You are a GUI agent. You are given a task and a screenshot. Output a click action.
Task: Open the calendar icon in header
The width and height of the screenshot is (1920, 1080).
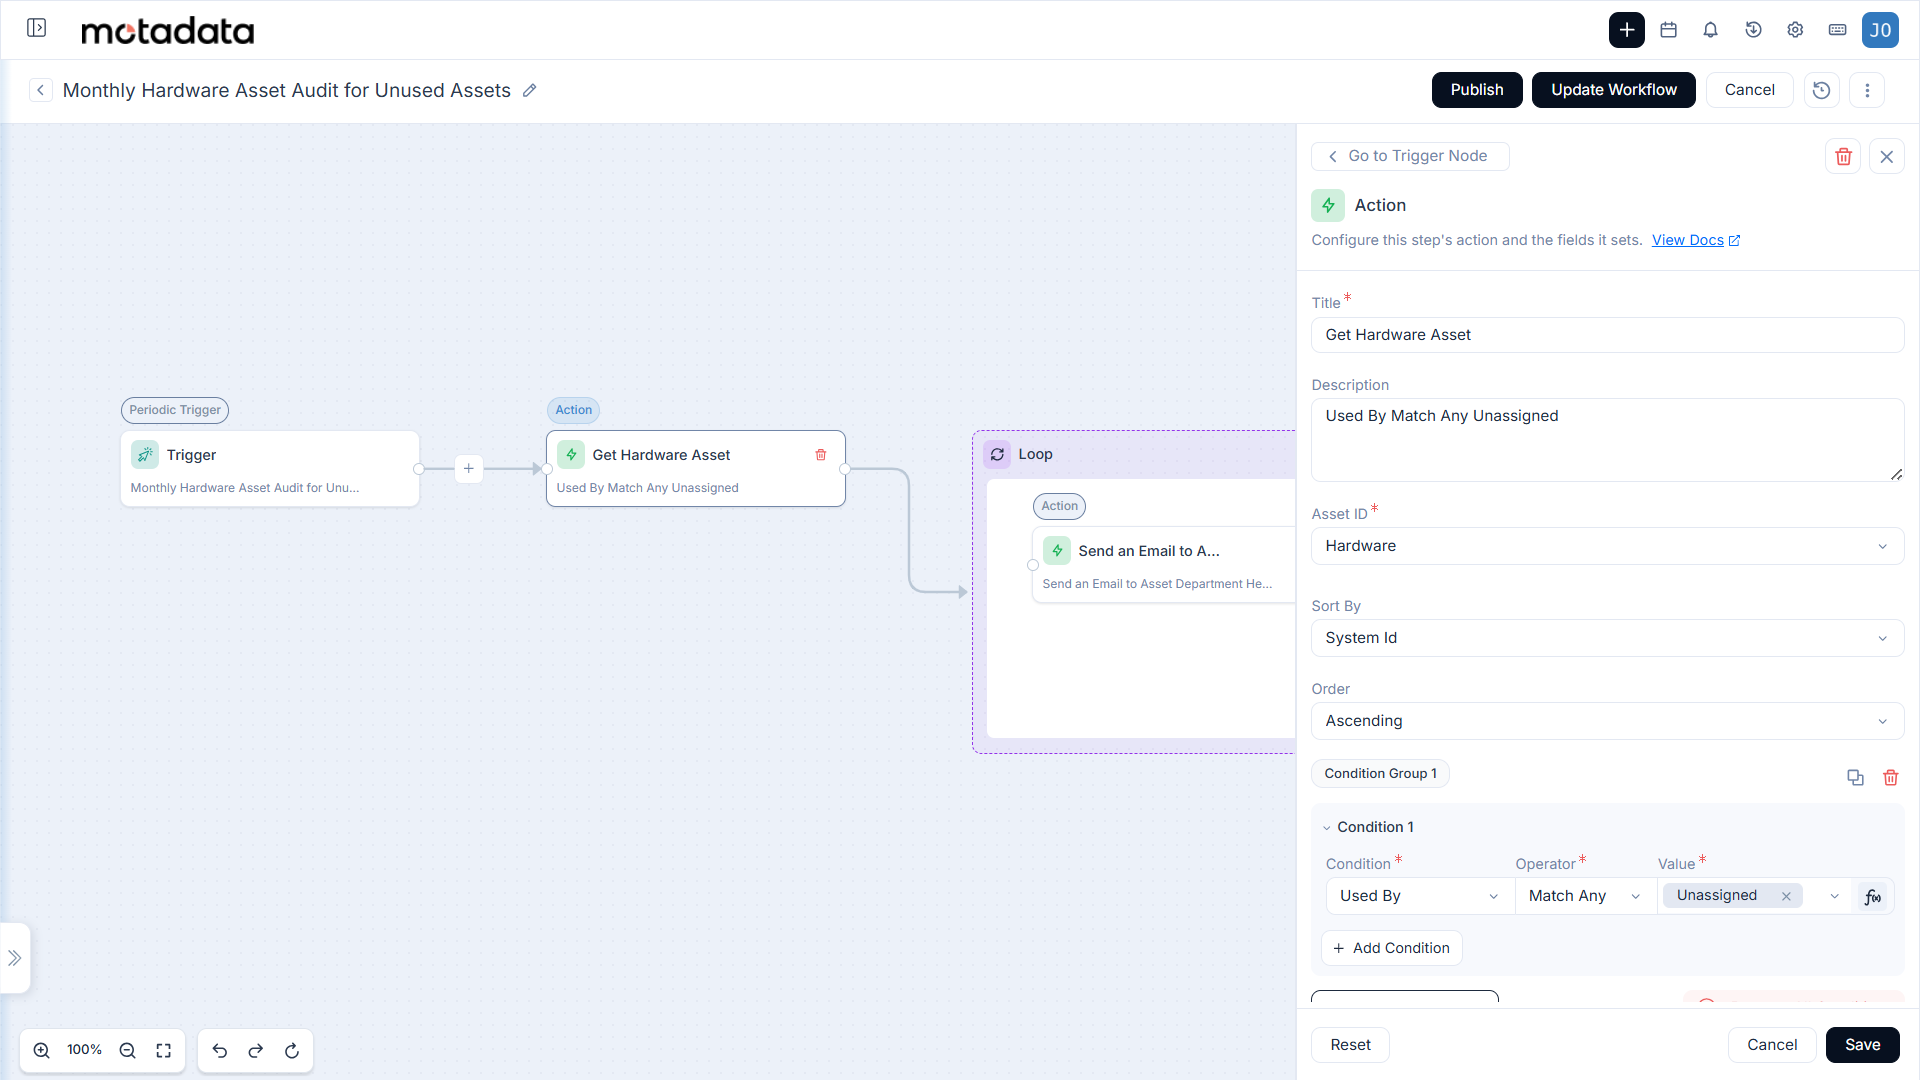(1668, 30)
